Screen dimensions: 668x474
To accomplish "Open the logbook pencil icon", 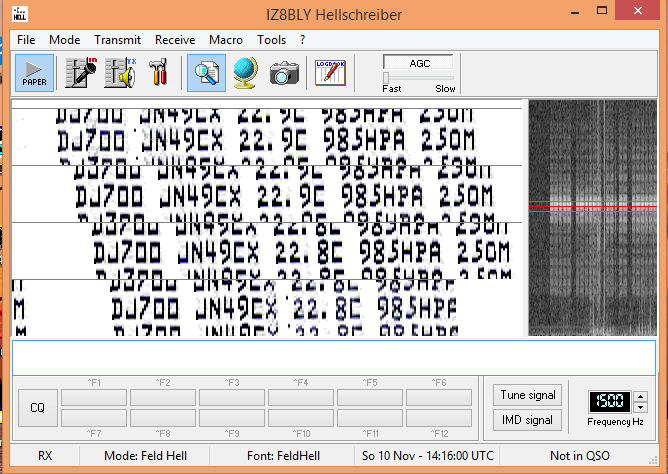I will pyautogui.click(x=330, y=73).
